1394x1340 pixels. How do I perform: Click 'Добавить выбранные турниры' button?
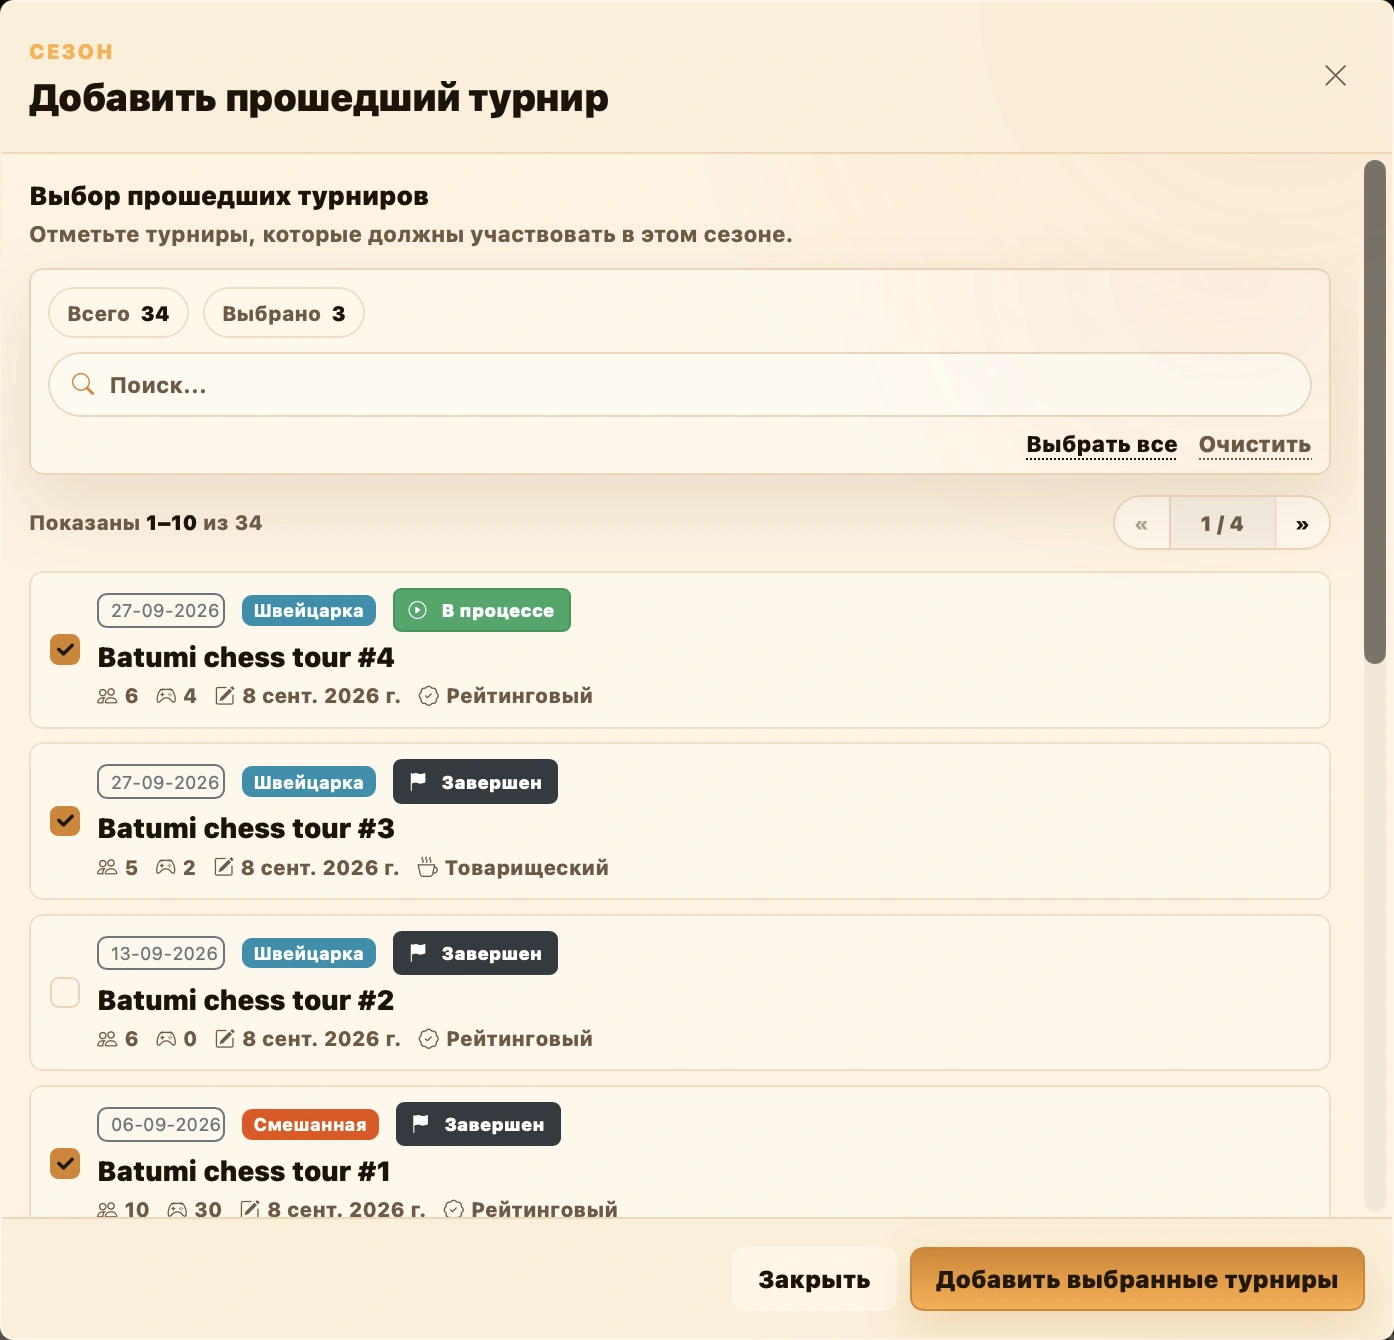click(1137, 1279)
